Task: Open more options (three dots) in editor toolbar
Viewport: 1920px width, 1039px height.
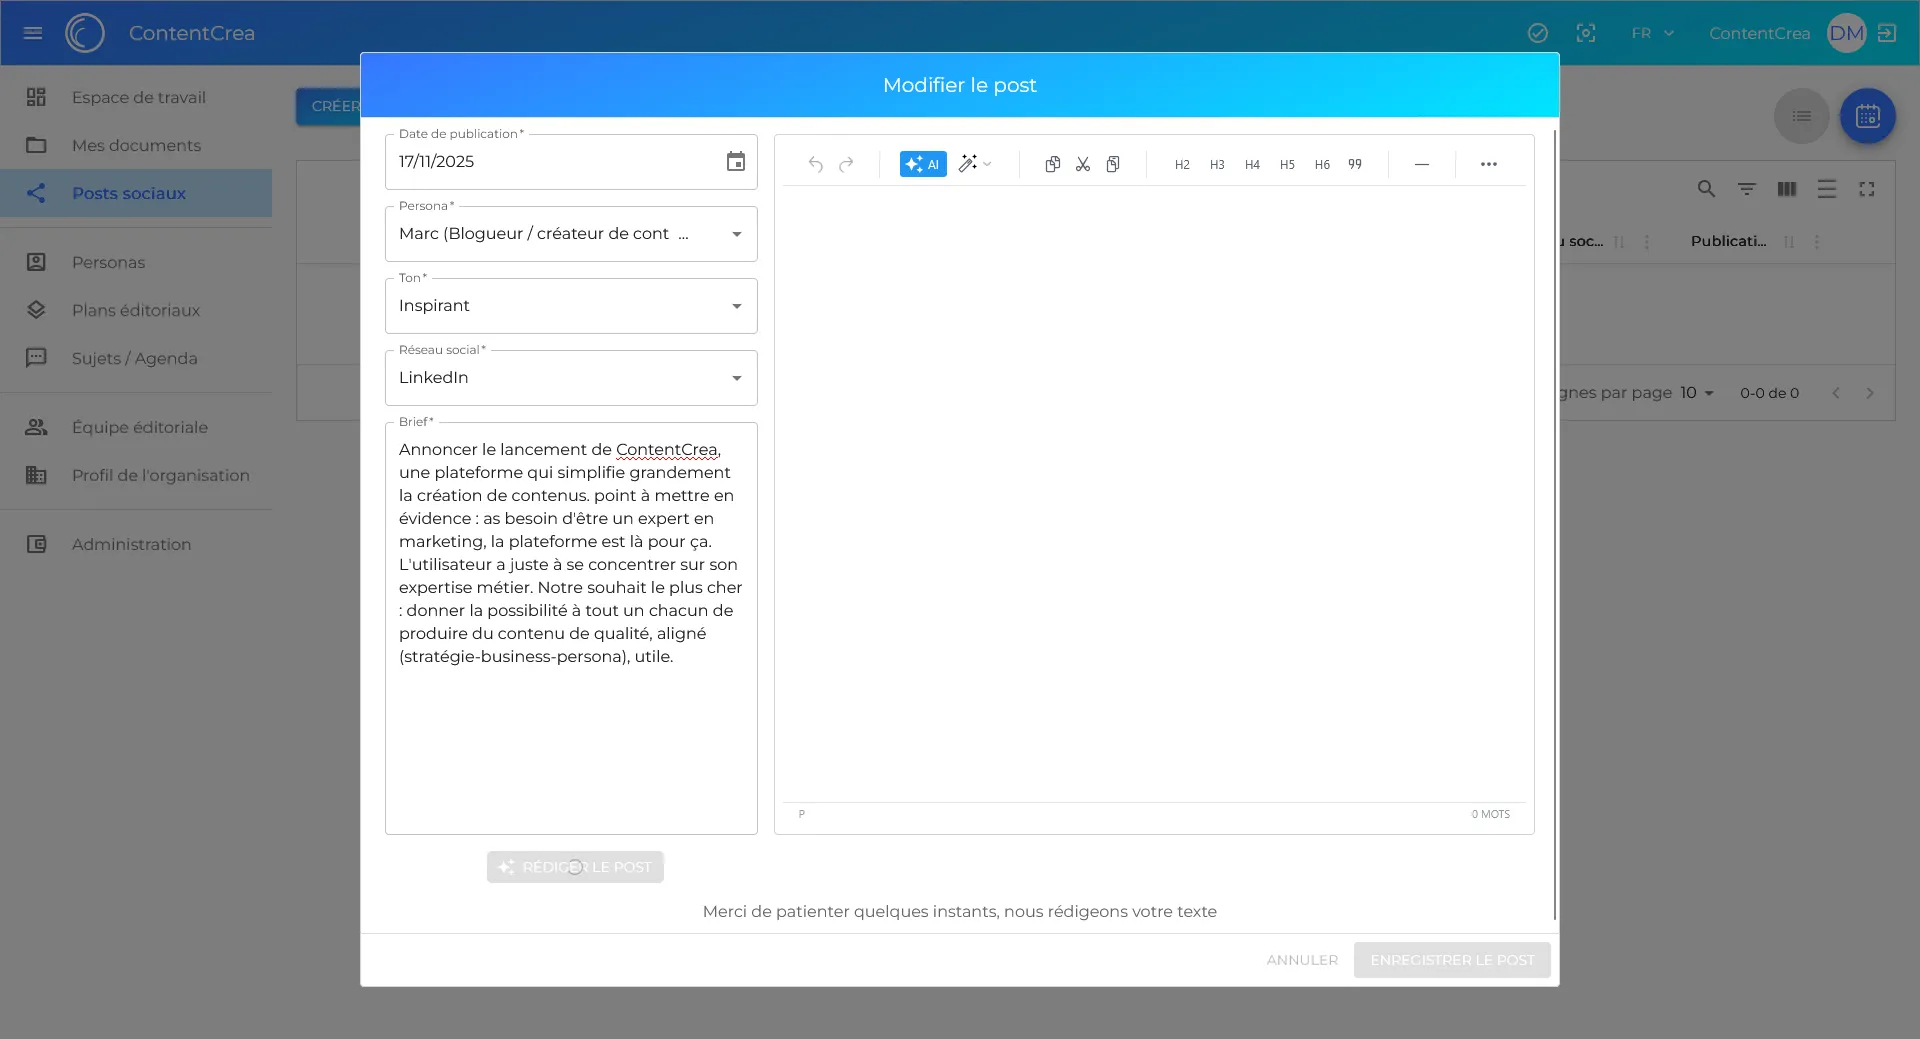Action: 1488,164
